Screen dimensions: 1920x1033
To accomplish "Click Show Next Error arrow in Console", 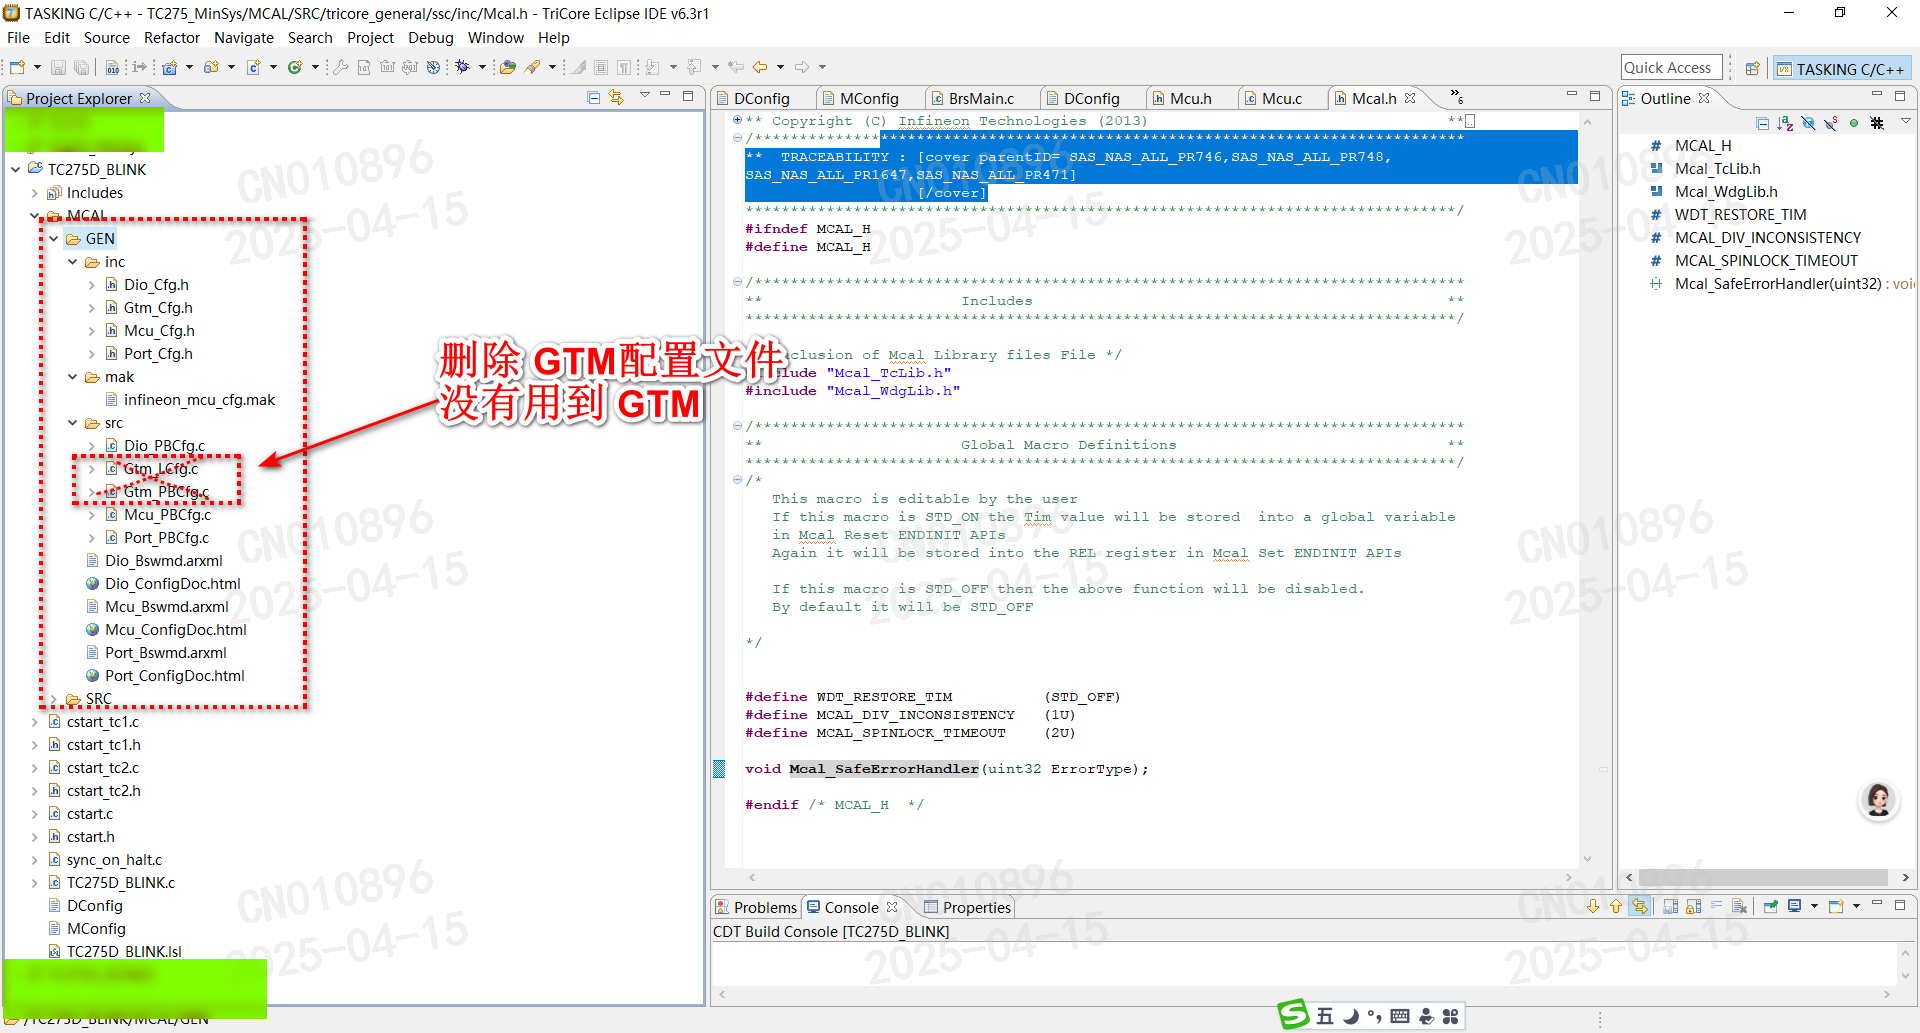I will pos(1593,906).
